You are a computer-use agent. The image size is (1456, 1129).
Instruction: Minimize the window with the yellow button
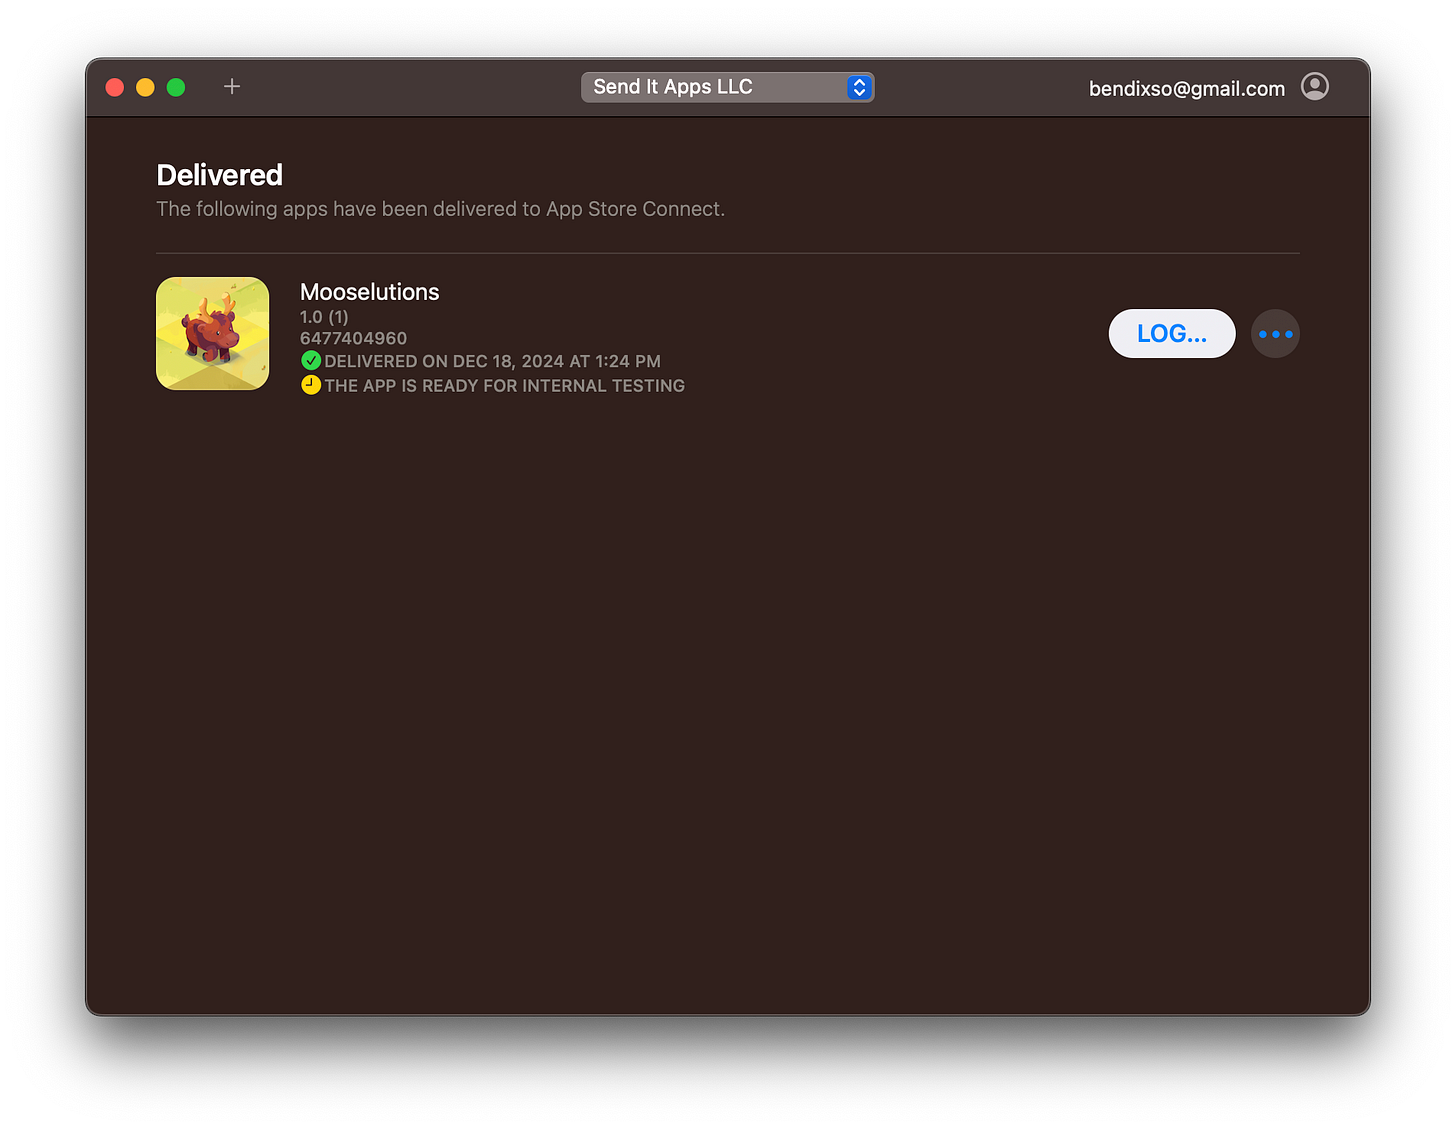point(145,87)
